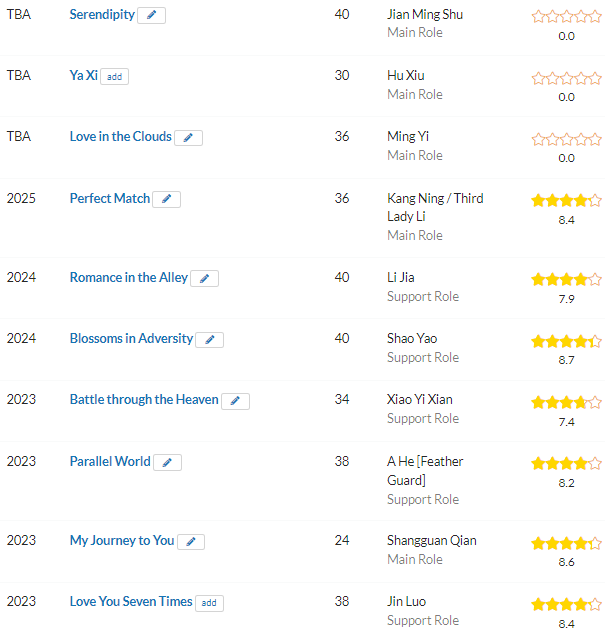This screenshot has width=605, height=642.
Task: Edit the Blossoms in Adversity entry
Action: [210, 340]
